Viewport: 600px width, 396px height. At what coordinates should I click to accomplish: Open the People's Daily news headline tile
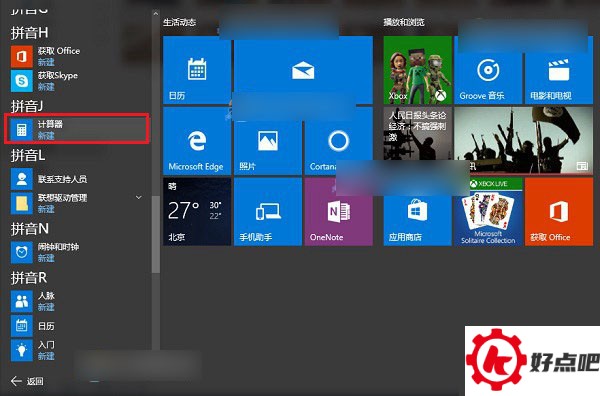pos(417,141)
